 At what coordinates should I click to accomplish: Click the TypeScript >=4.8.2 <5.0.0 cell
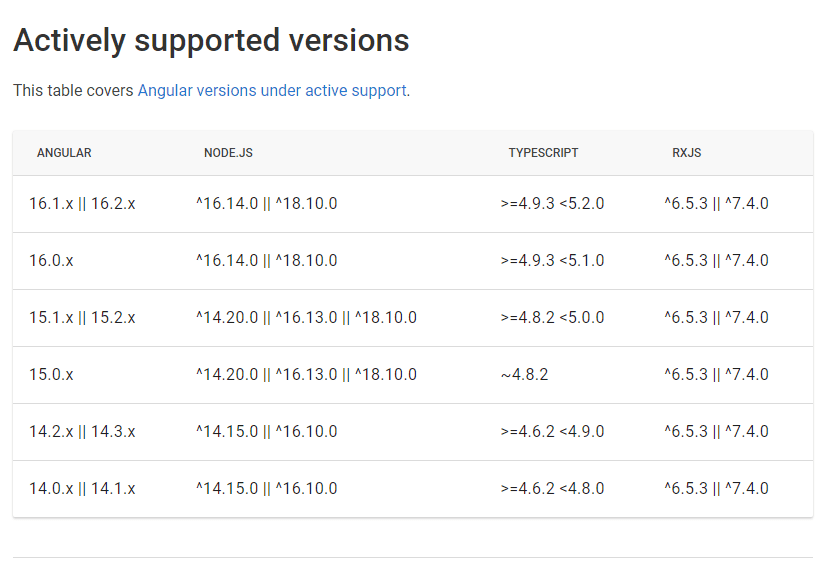coord(552,318)
